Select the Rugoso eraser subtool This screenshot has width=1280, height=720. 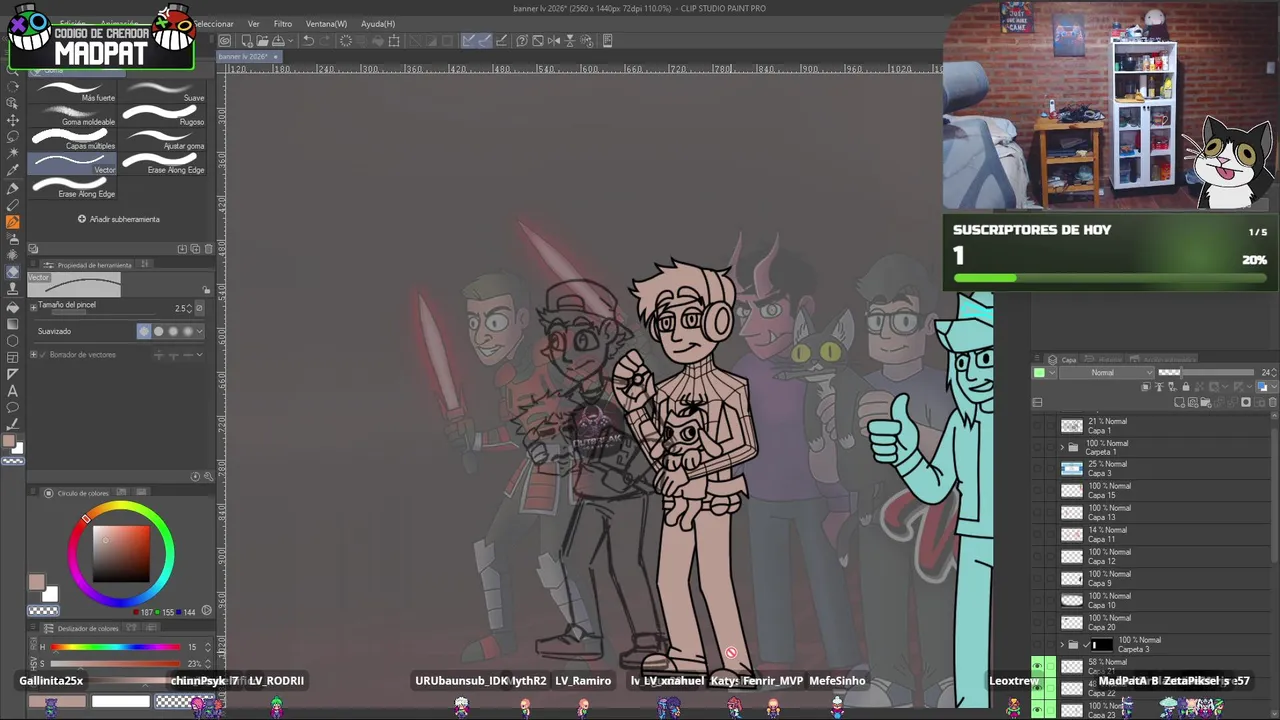click(x=163, y=115)
